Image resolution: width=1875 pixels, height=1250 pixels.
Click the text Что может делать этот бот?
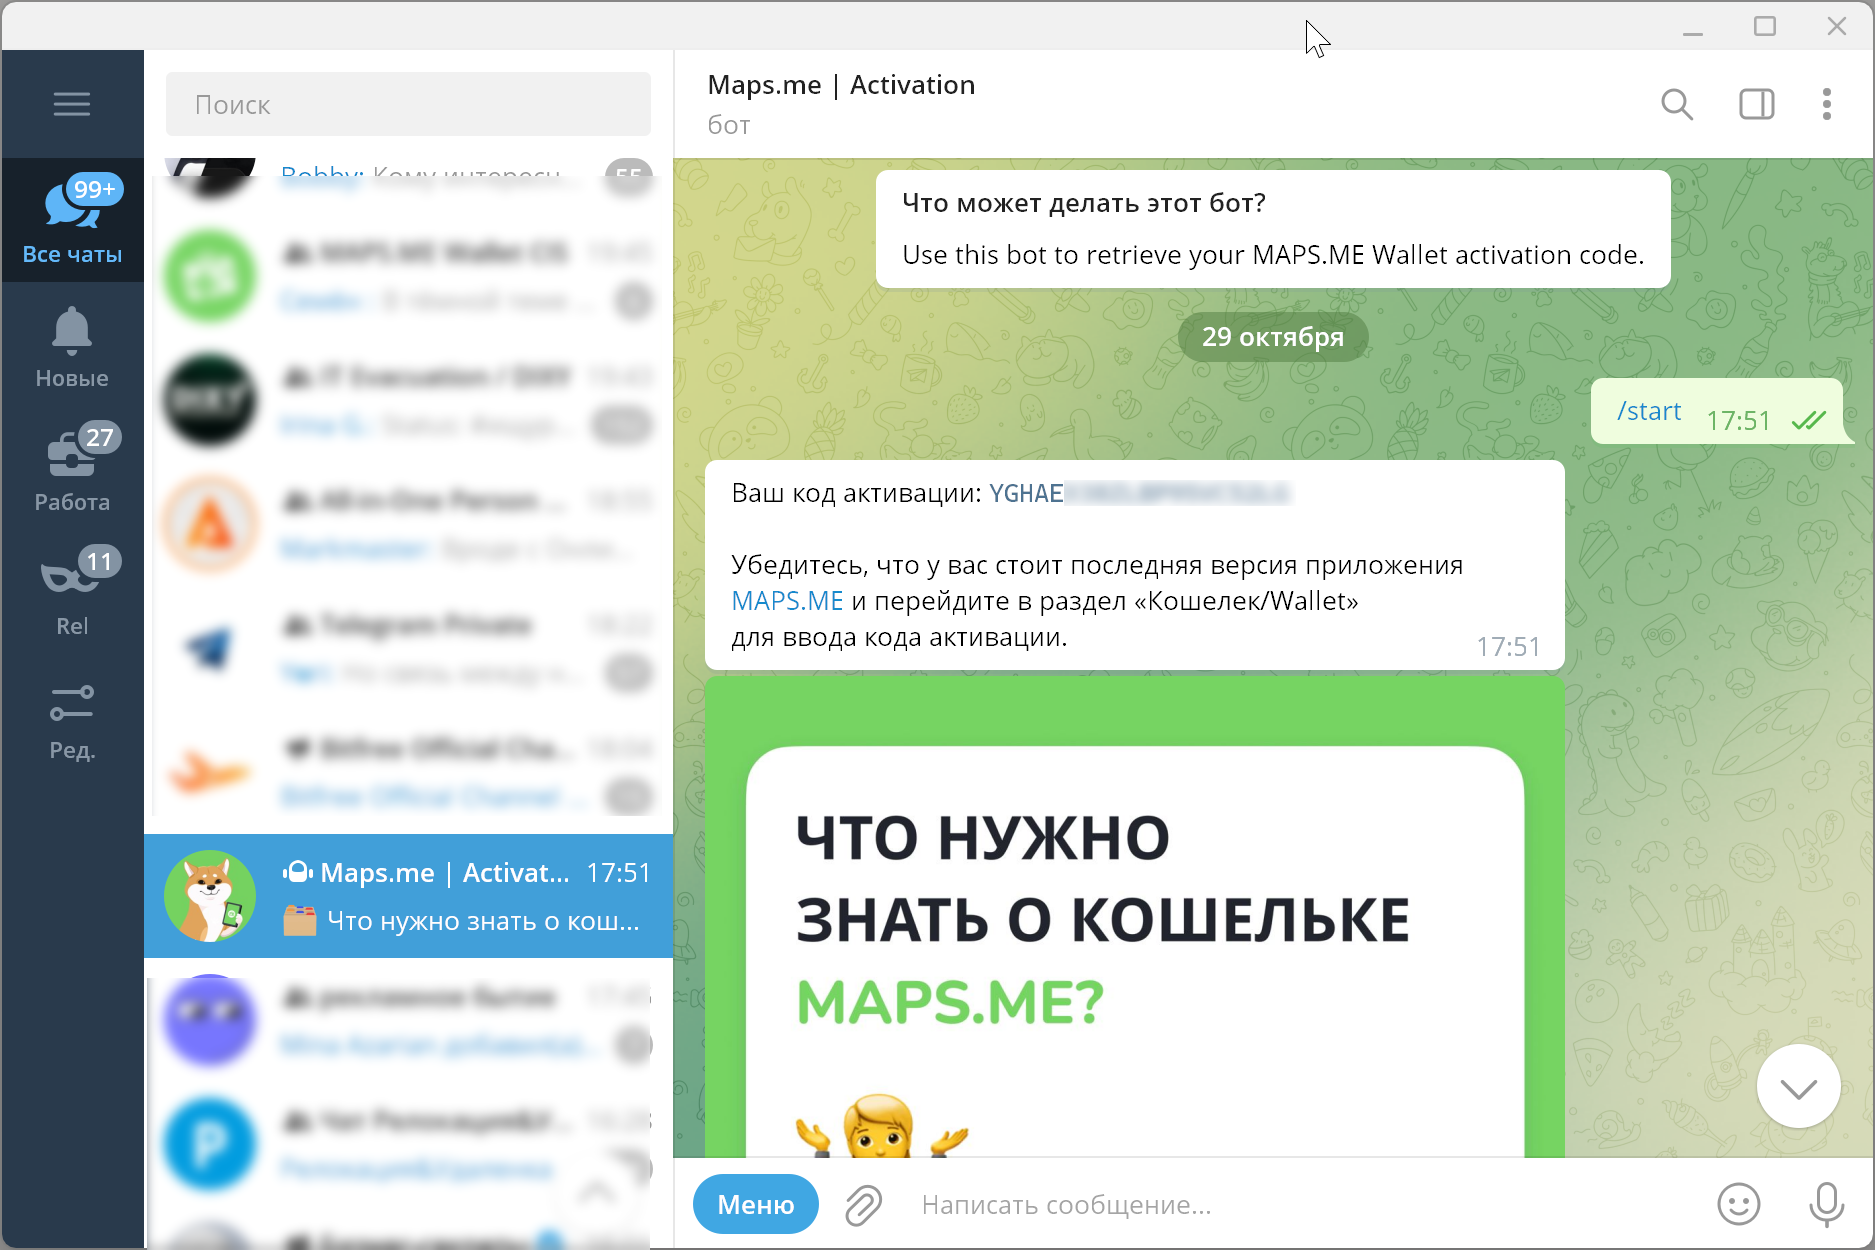[x=1084, y=203]
